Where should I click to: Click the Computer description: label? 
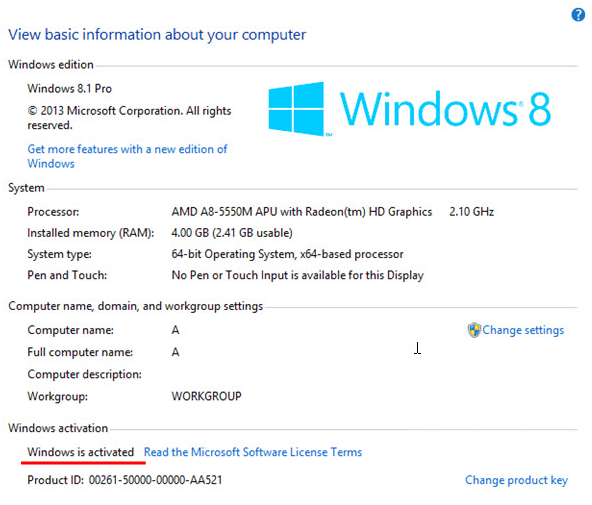tap(85, 374)
